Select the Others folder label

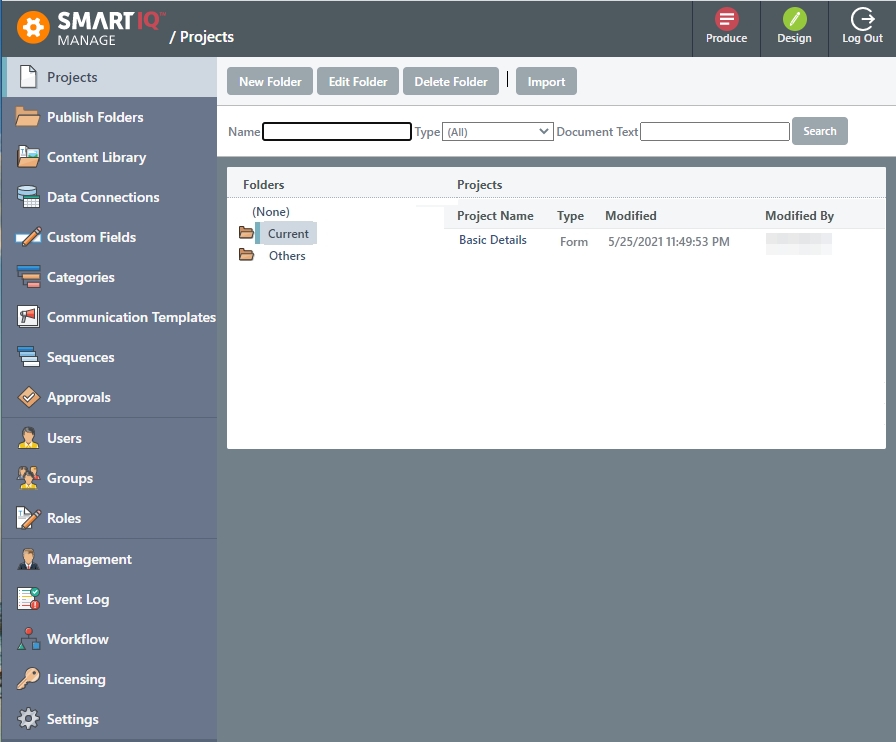point(287,256)
